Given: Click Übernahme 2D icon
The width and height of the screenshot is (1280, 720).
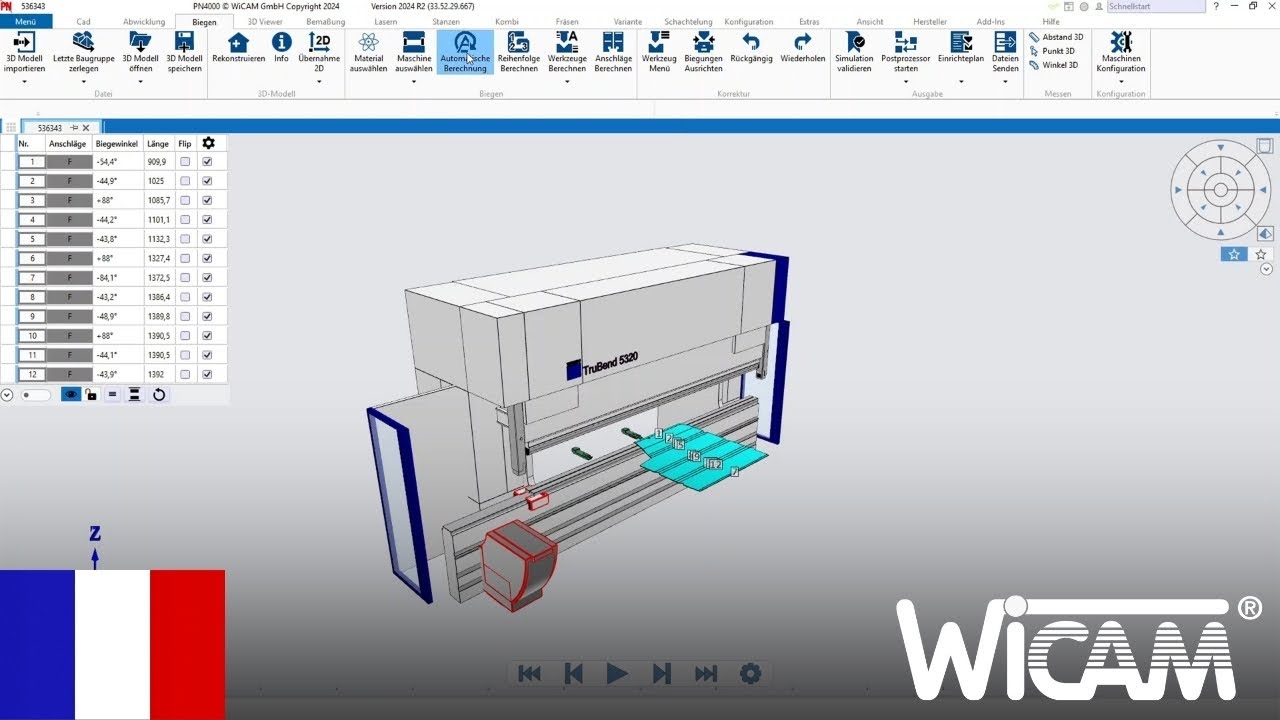Looking at the screenshot, I should click(x=319, y=42).
